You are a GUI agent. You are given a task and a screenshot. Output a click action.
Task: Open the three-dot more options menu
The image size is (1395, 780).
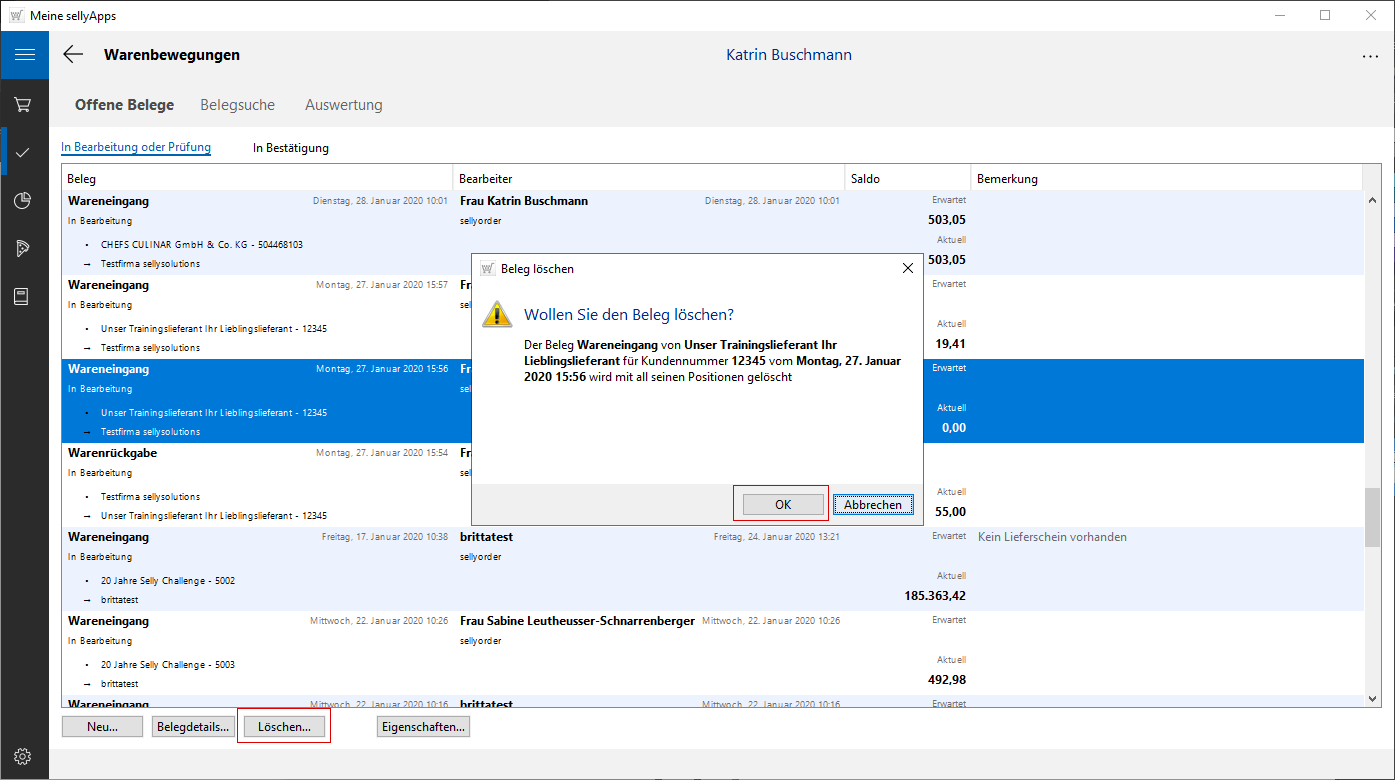click(x=1370, y=56)
